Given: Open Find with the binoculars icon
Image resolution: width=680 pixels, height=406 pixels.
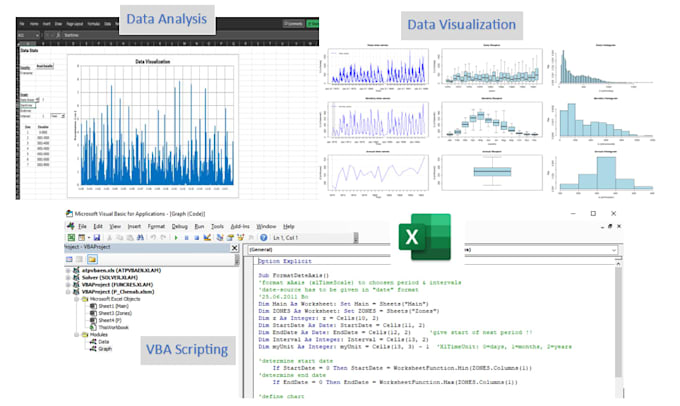Looking at the screenshot, I should point(140,238).
